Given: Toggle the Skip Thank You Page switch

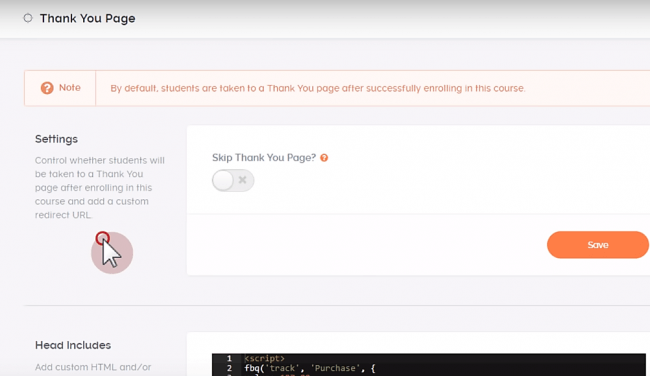Looking at the screenshot, I should click(x=233, y=180).
